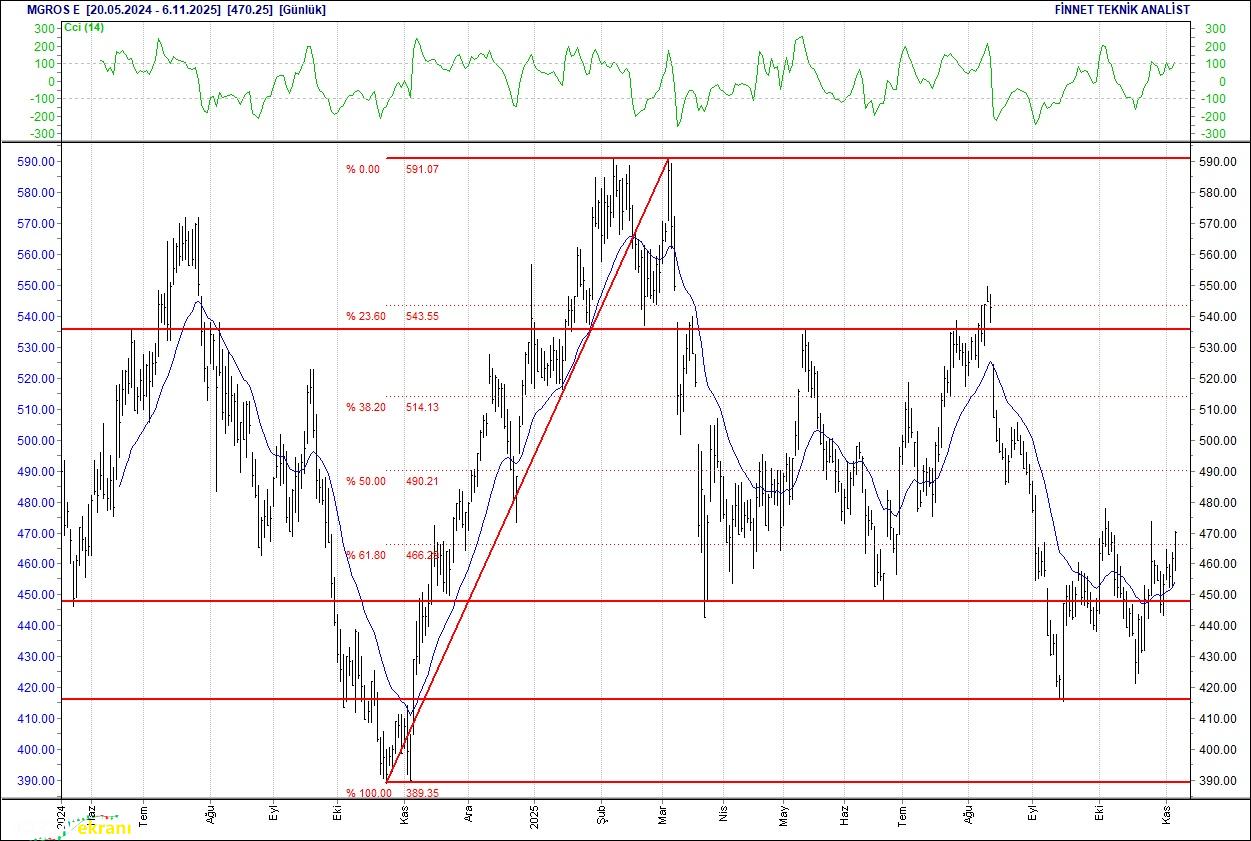The width and height of the screenshot is (1251, 841).
Task: Select the Fibonacci % 0.00 level label
Action: 363,170
